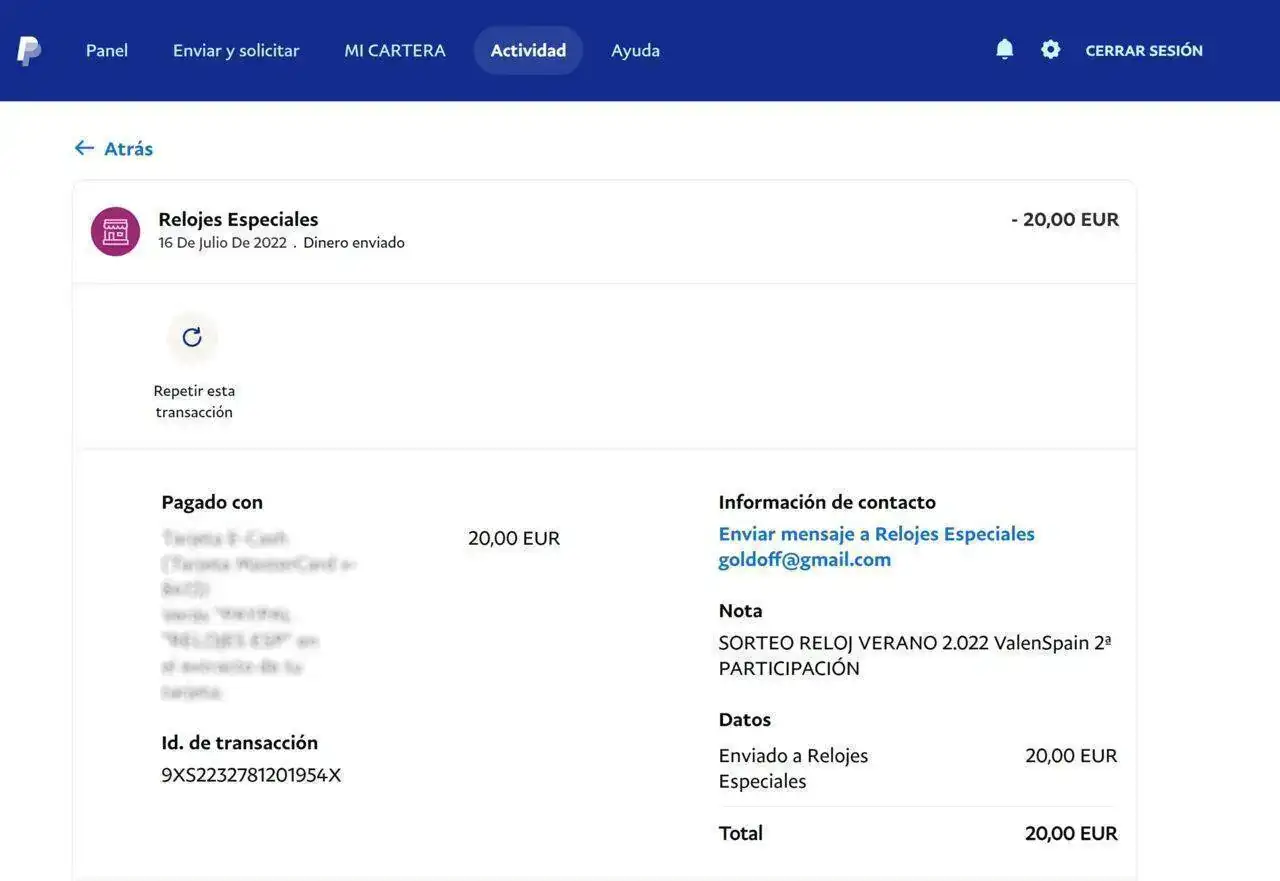Click the - 20,00 EUR header amount

[1065, 219]
